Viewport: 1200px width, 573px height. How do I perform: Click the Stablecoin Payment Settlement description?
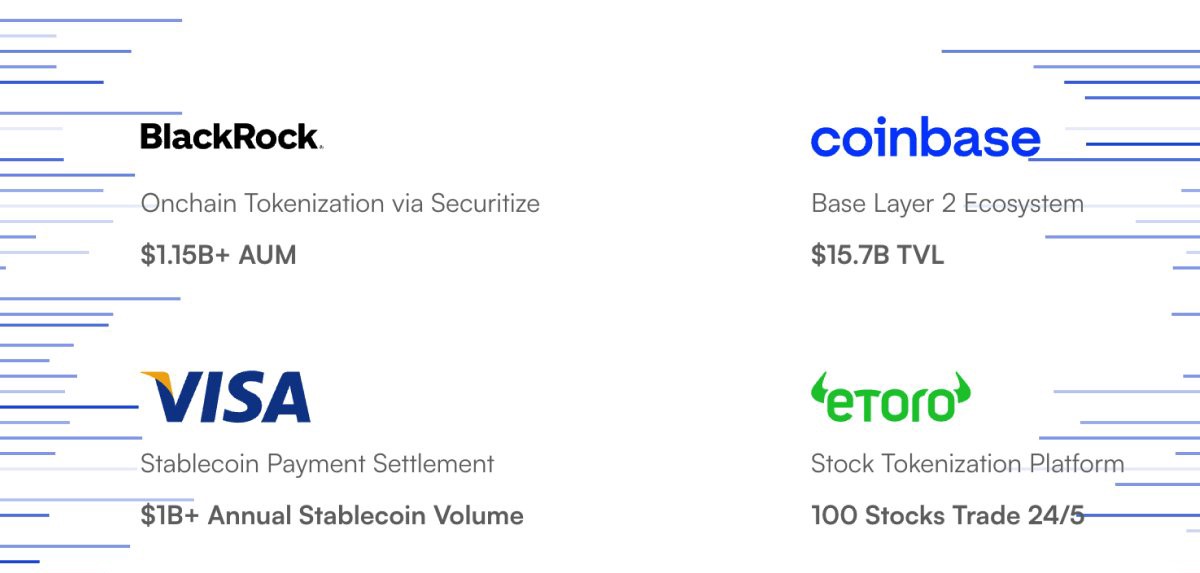coord(317,464)
